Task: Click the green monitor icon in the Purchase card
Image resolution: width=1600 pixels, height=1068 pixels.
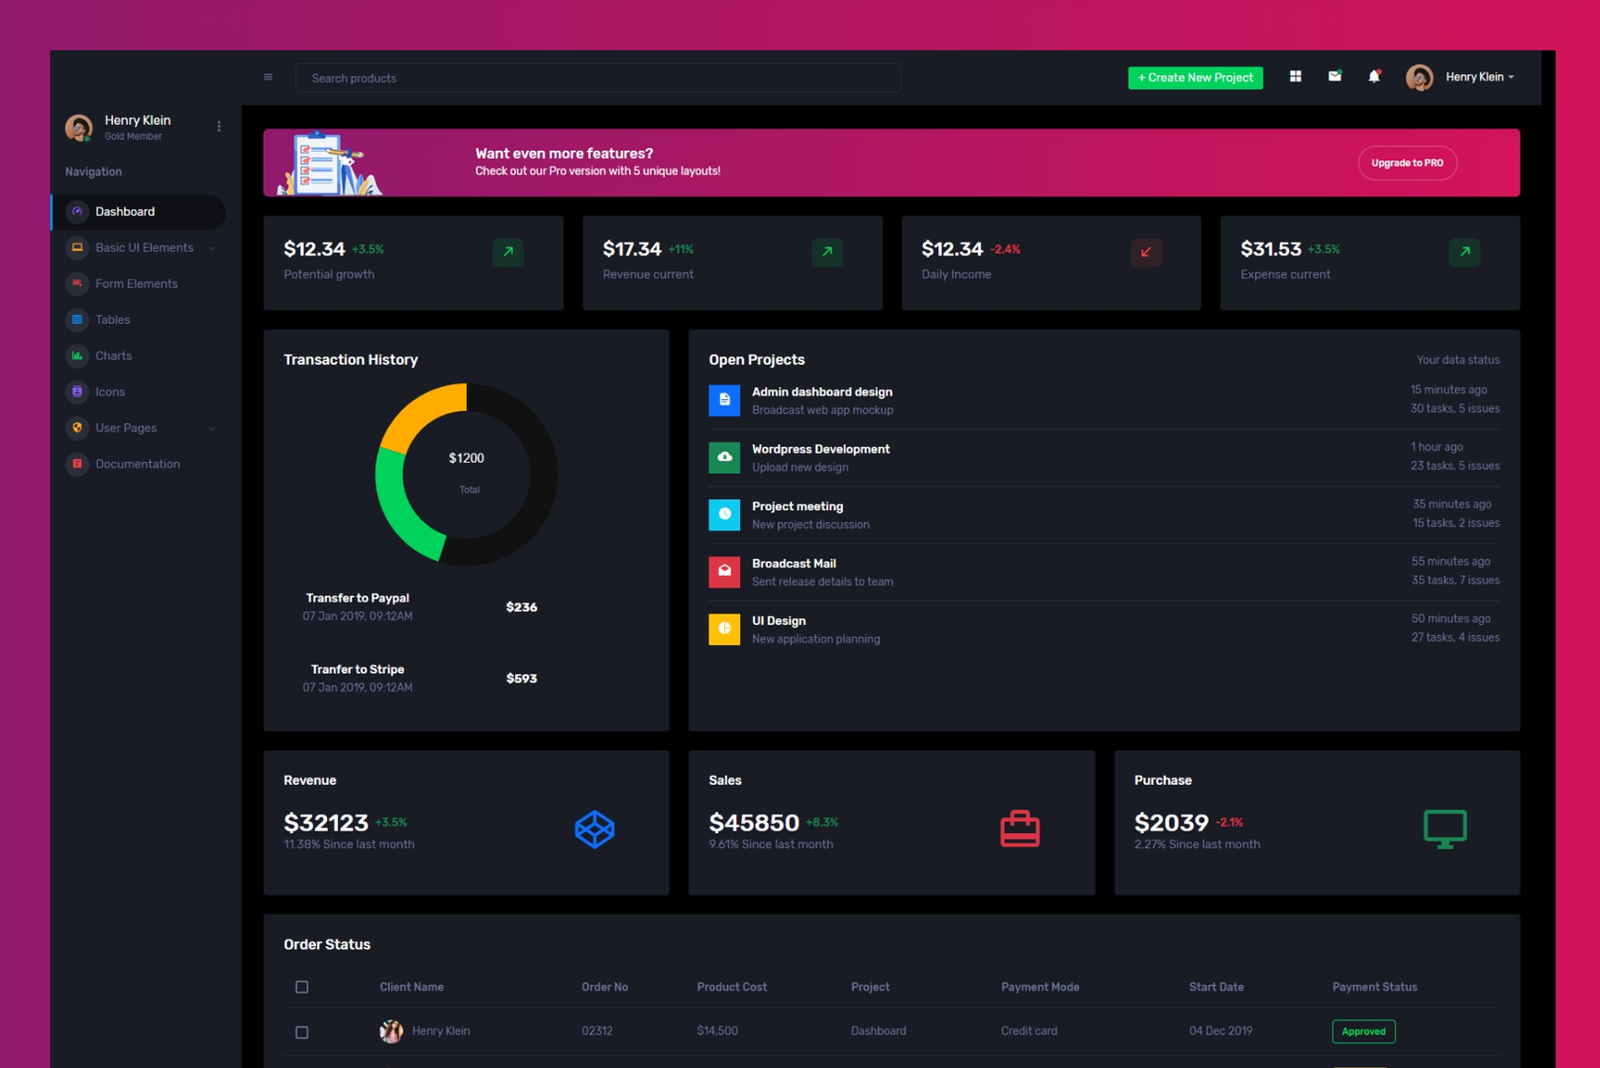Action: point(1444,827)
